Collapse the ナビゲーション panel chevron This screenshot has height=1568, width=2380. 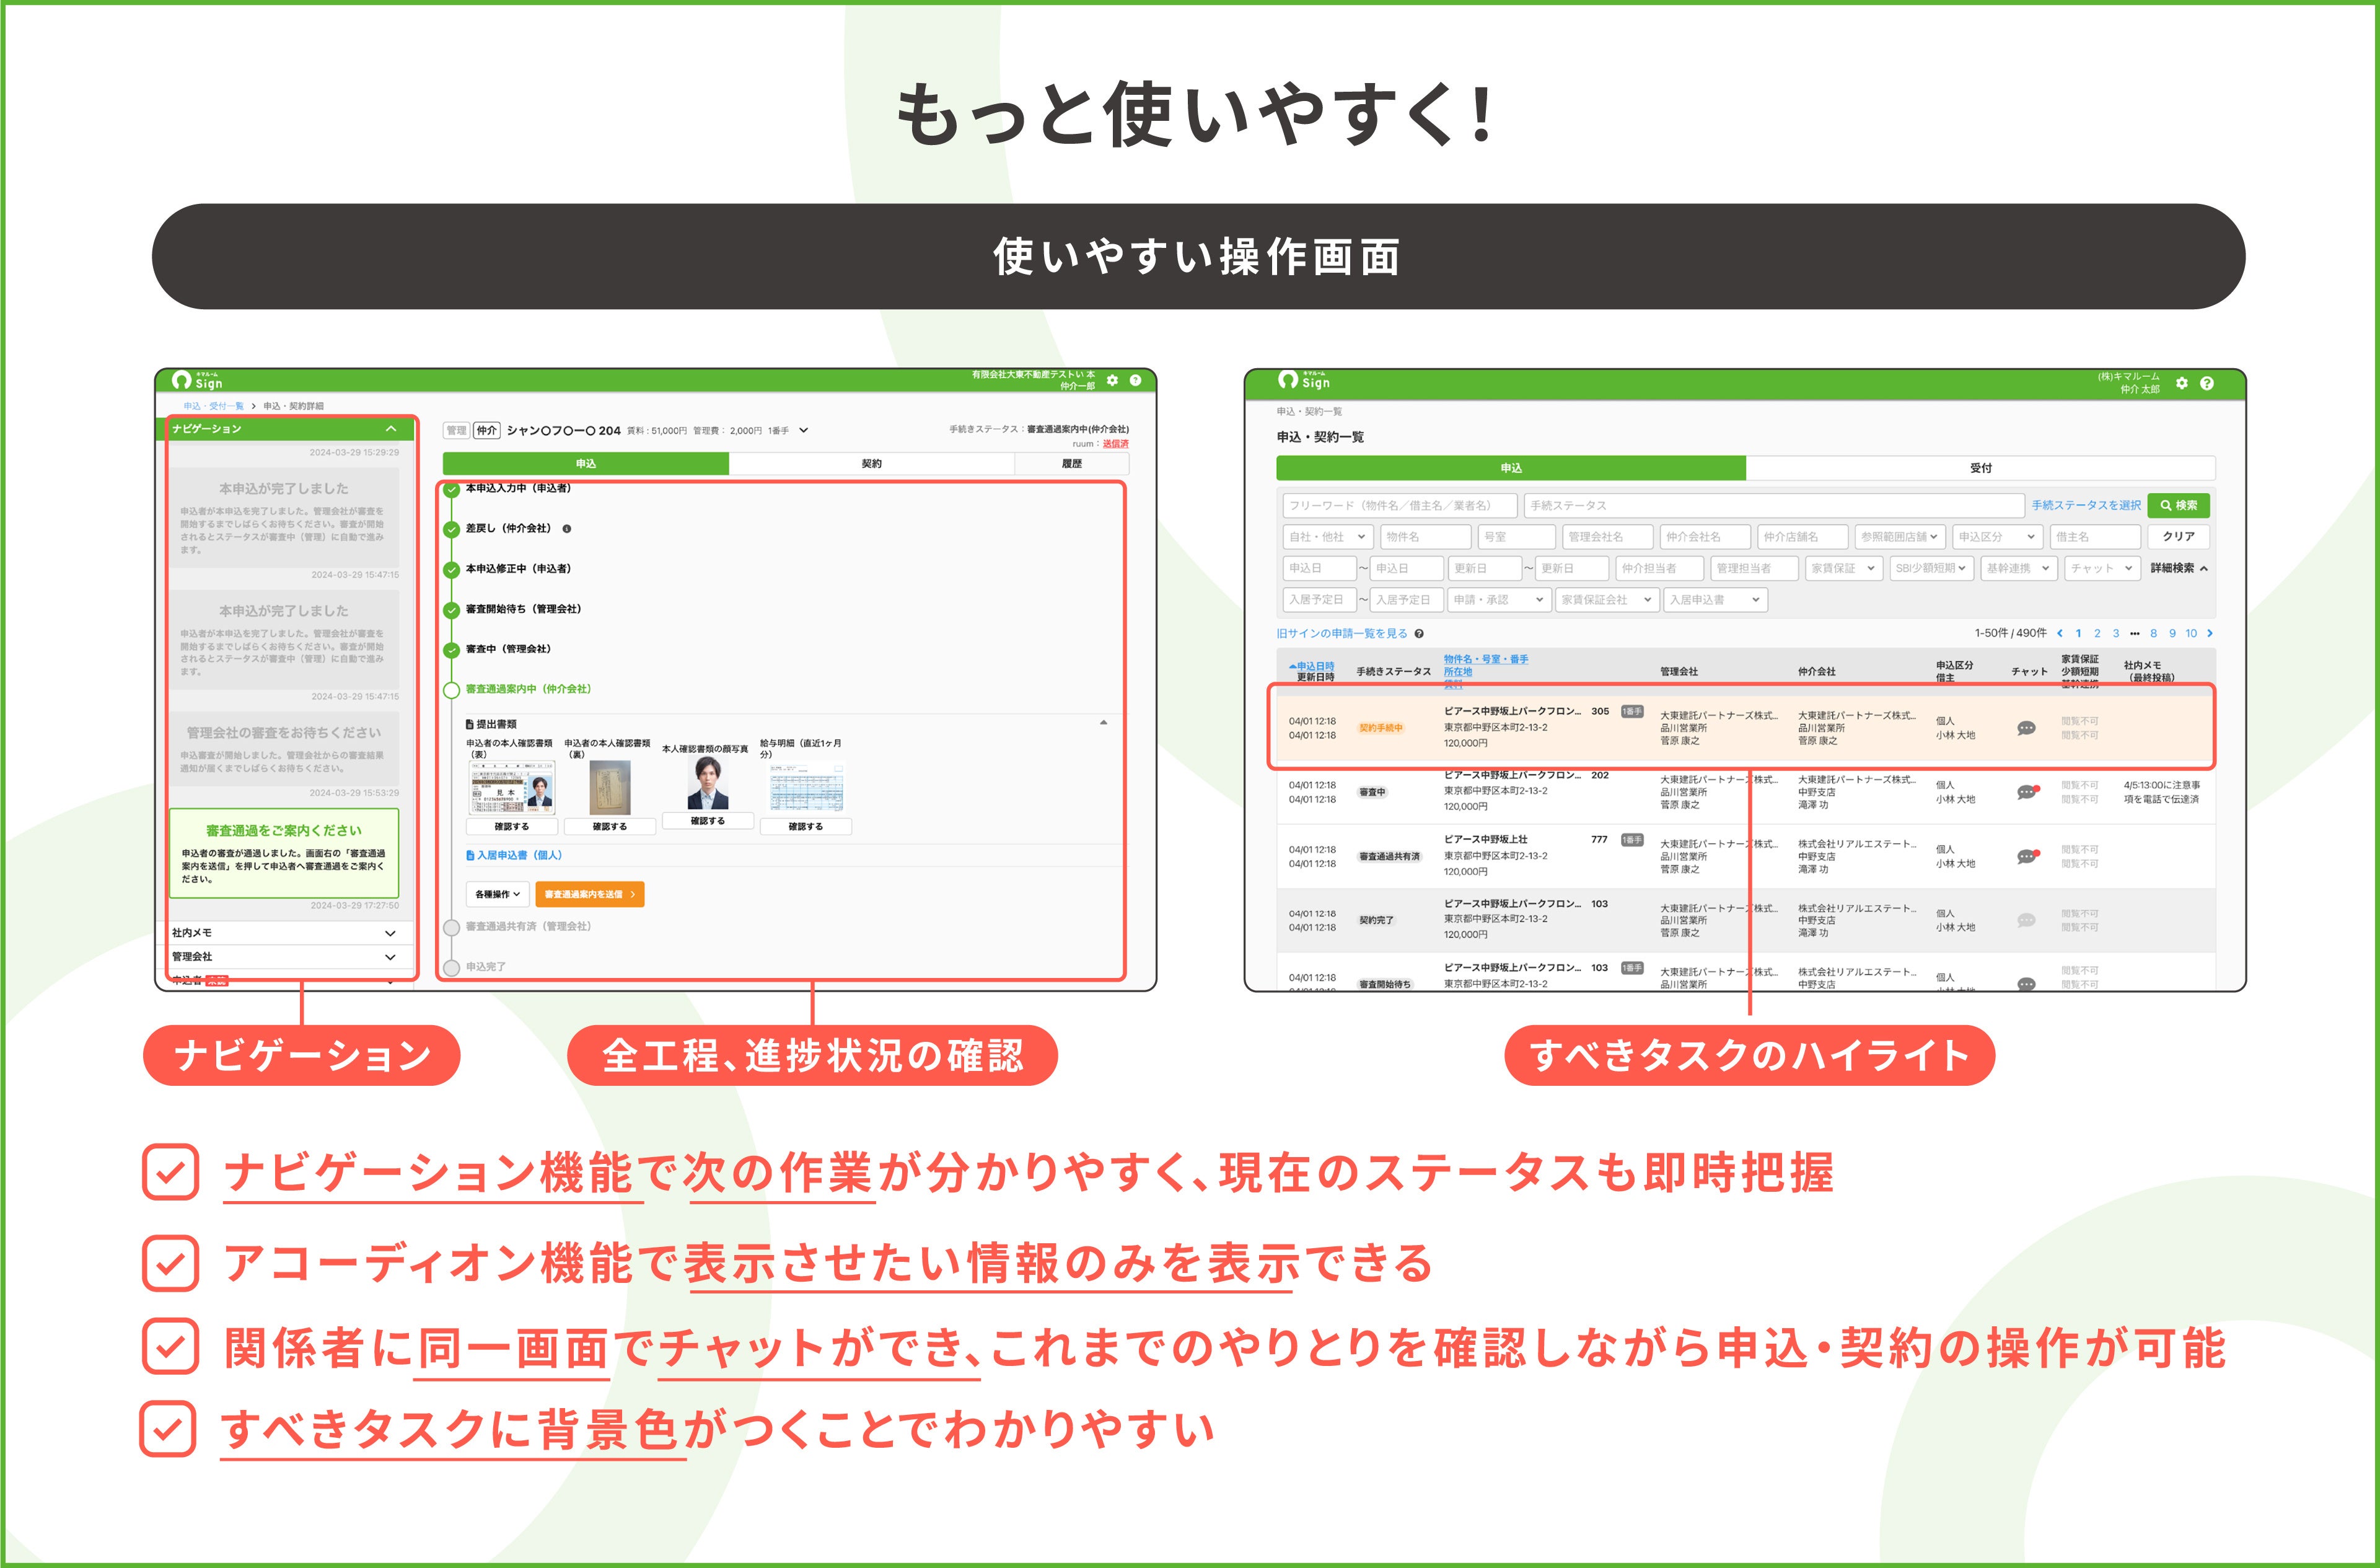391,429
